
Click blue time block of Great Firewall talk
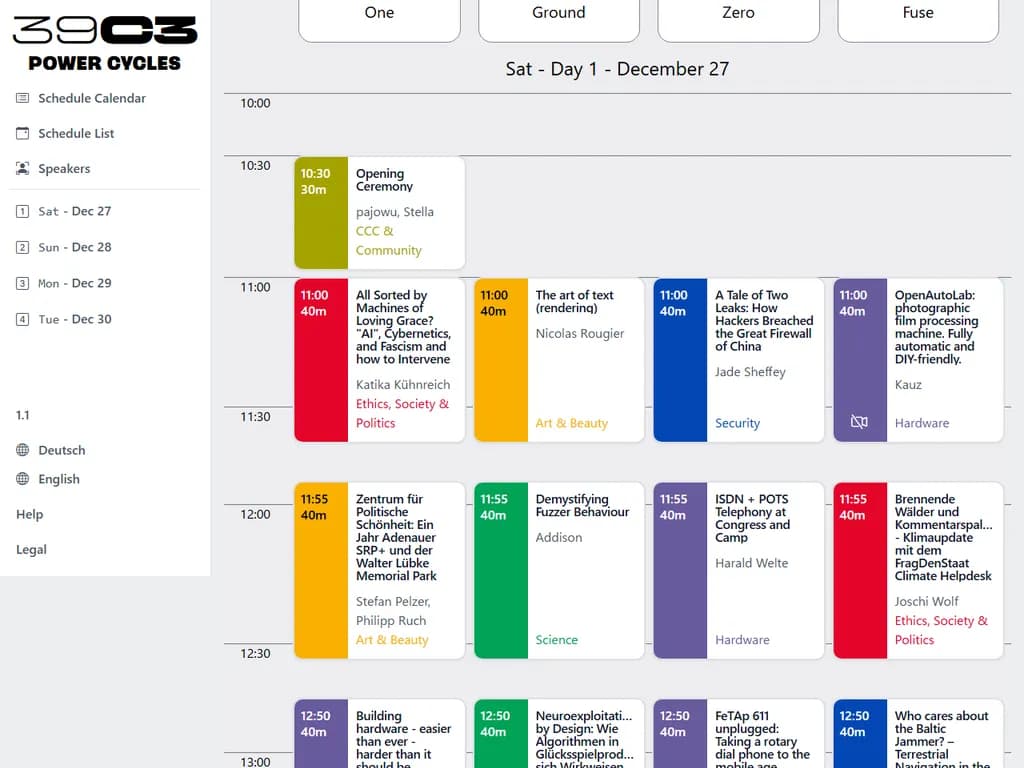click(x=680, y=360)
